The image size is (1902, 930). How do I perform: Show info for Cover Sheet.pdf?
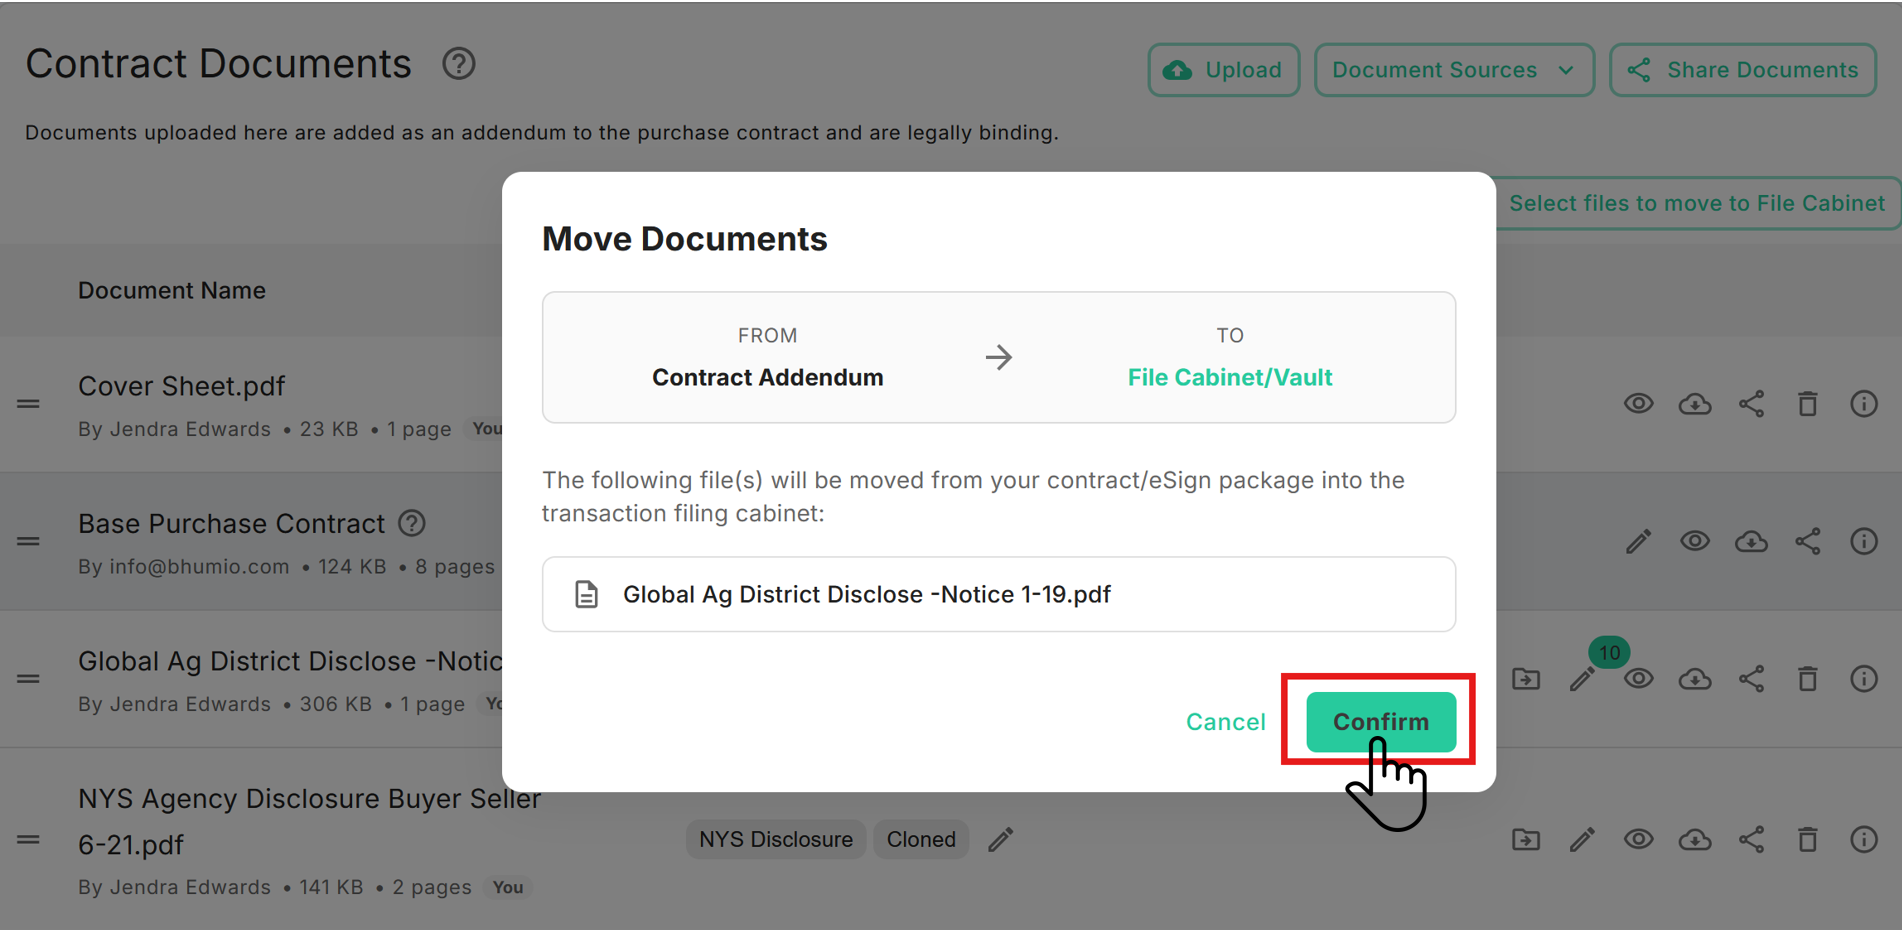1864,404
